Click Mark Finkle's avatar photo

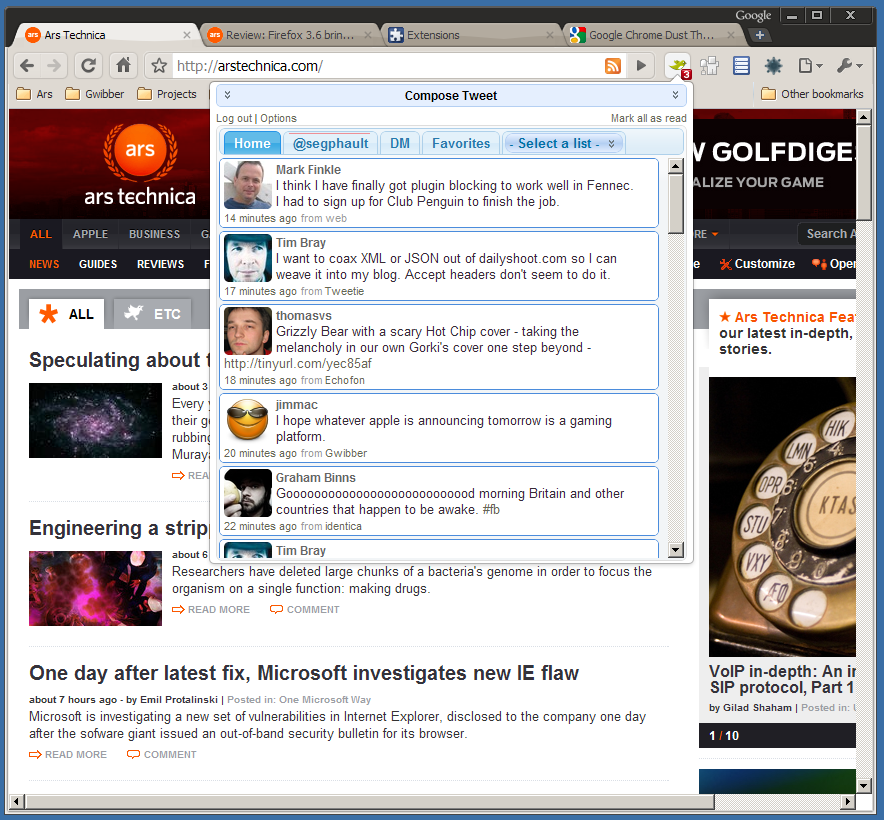coord(247,185)
